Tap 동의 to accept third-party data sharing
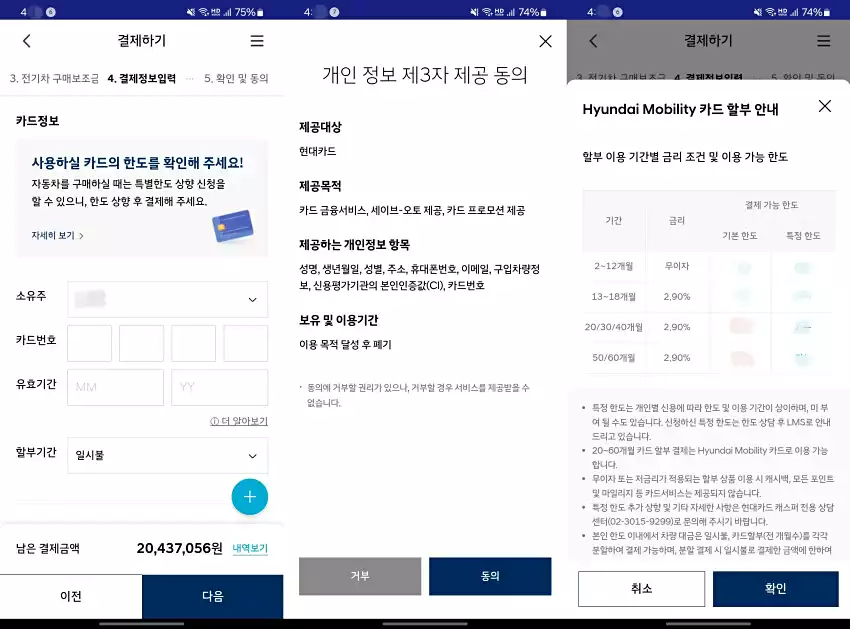The width and height of the screenshot is (850, 629). click(x=489, y=577)
